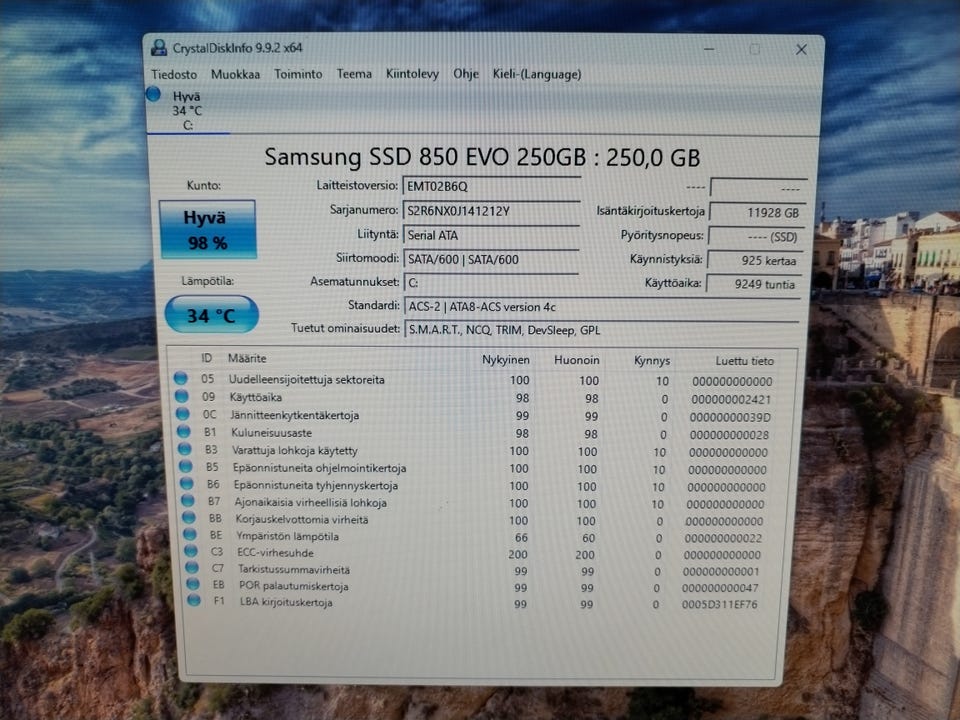Click status icon for B7 Ajonaikaisia virheellisiä lohkoja
The image size is (960, 720).
[x=189, y=501]
